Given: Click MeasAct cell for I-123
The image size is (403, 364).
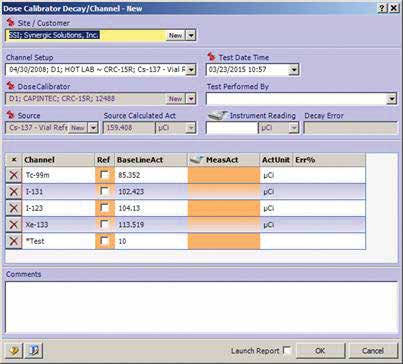Looking at the screenshot, I should tap(224, 208).
